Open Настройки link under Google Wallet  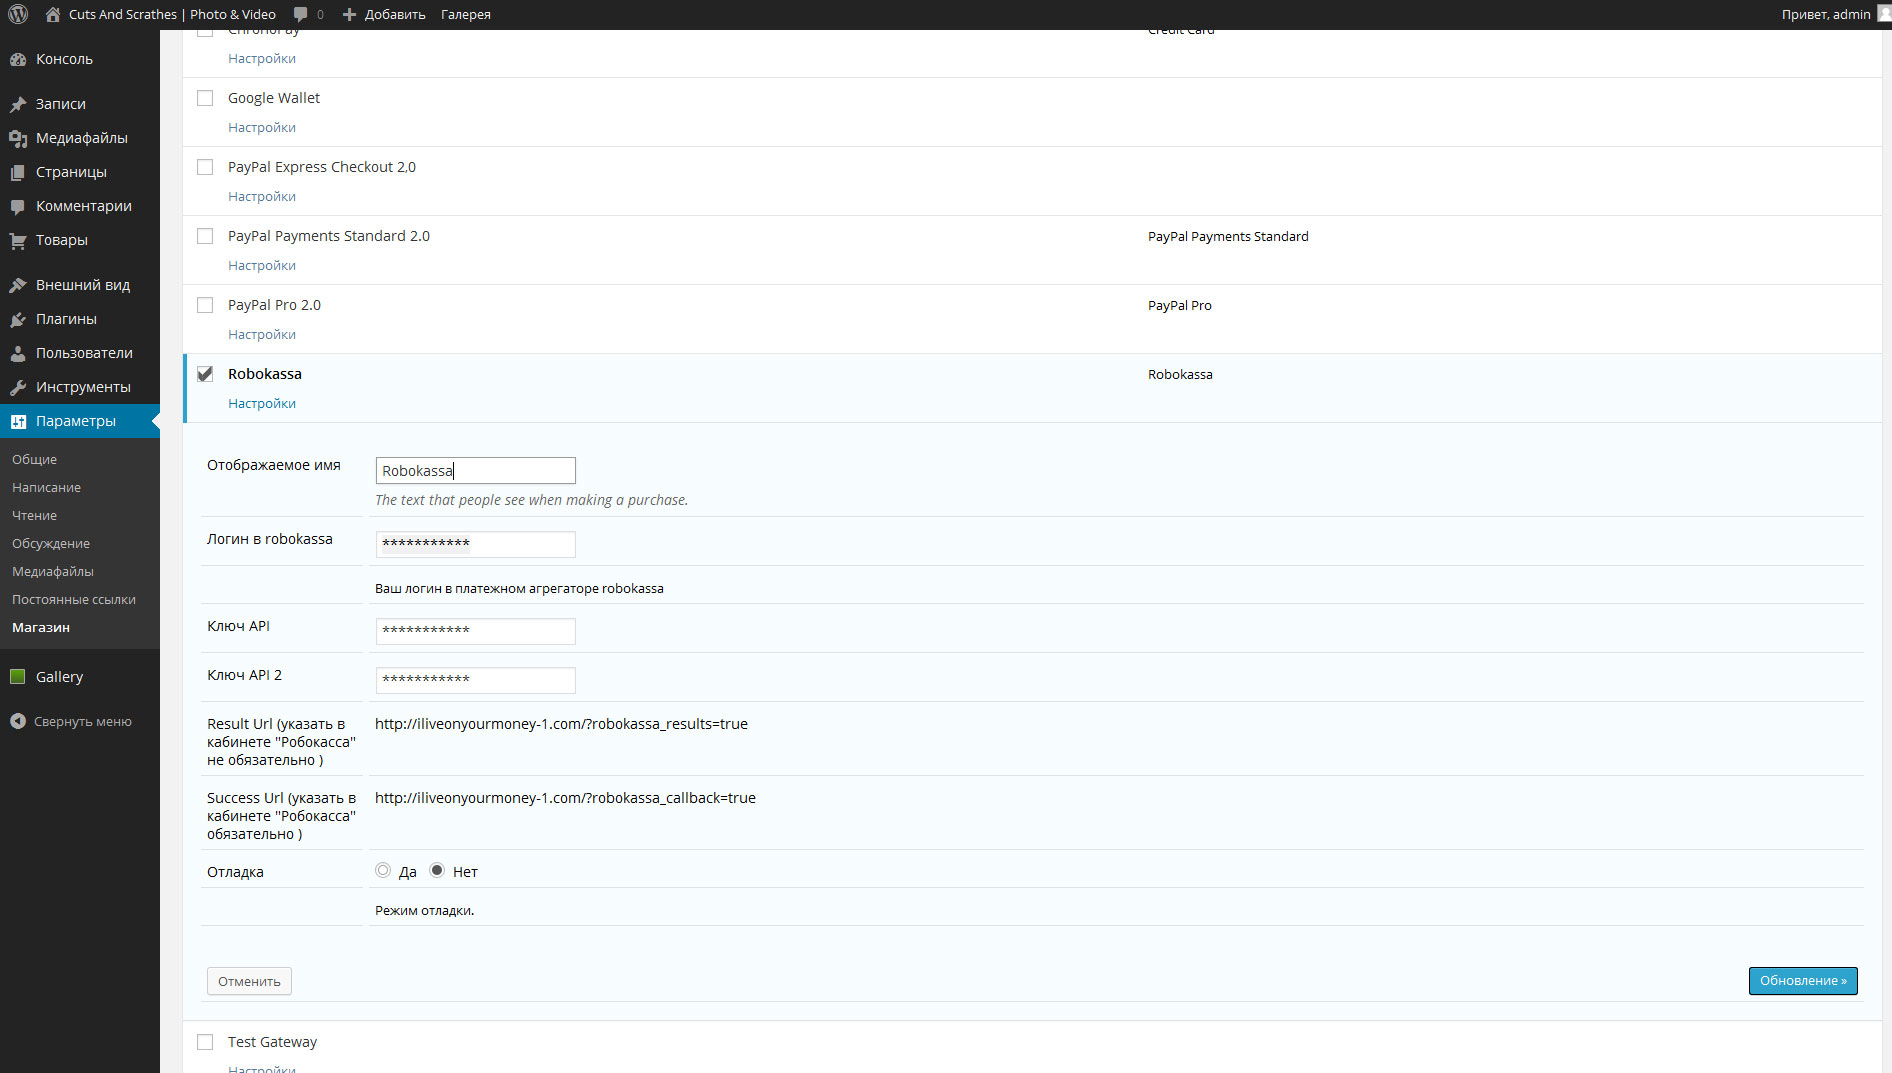pos(262,127)
